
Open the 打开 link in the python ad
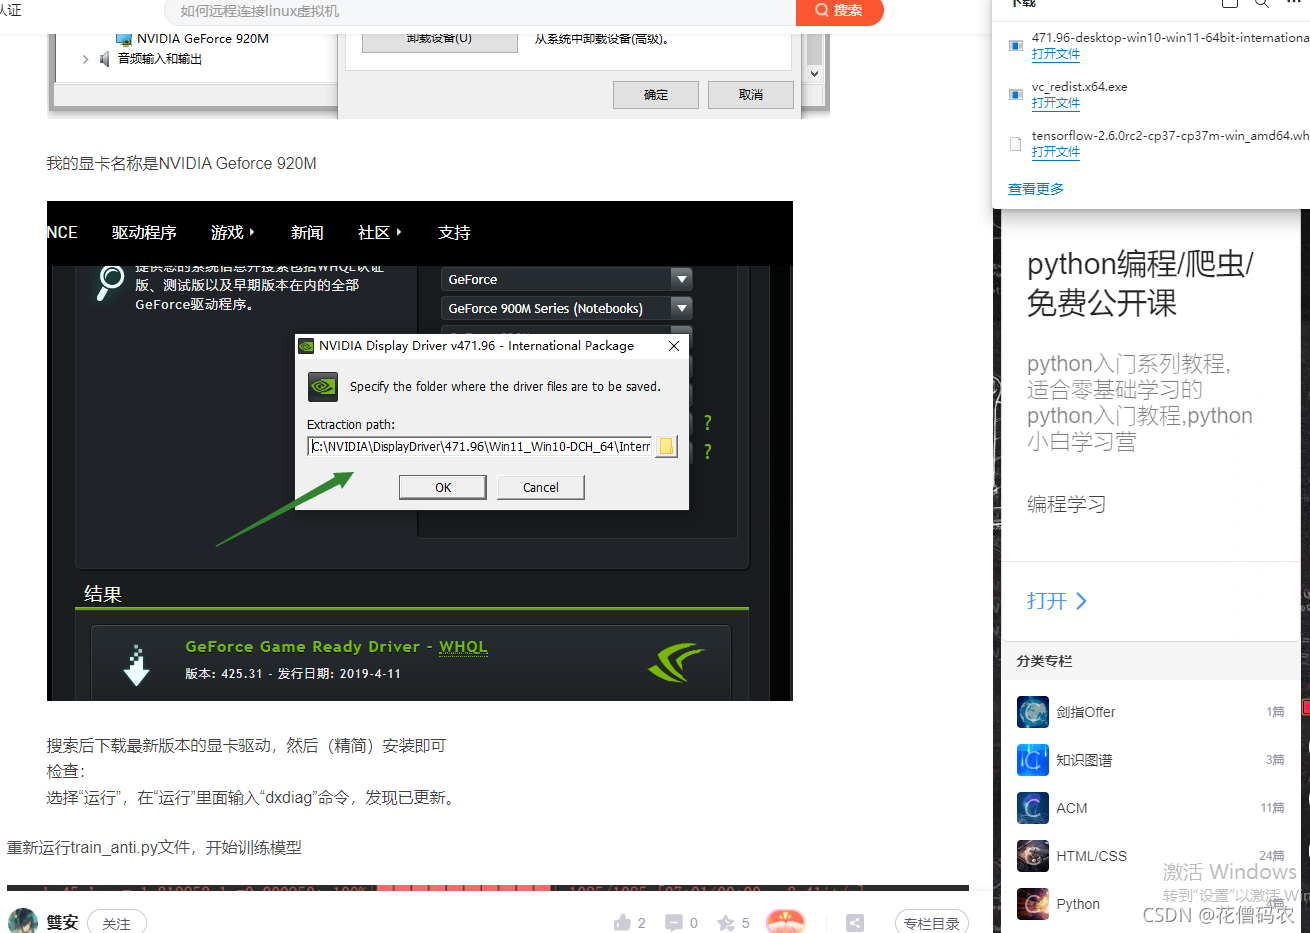click(1056, 601)
